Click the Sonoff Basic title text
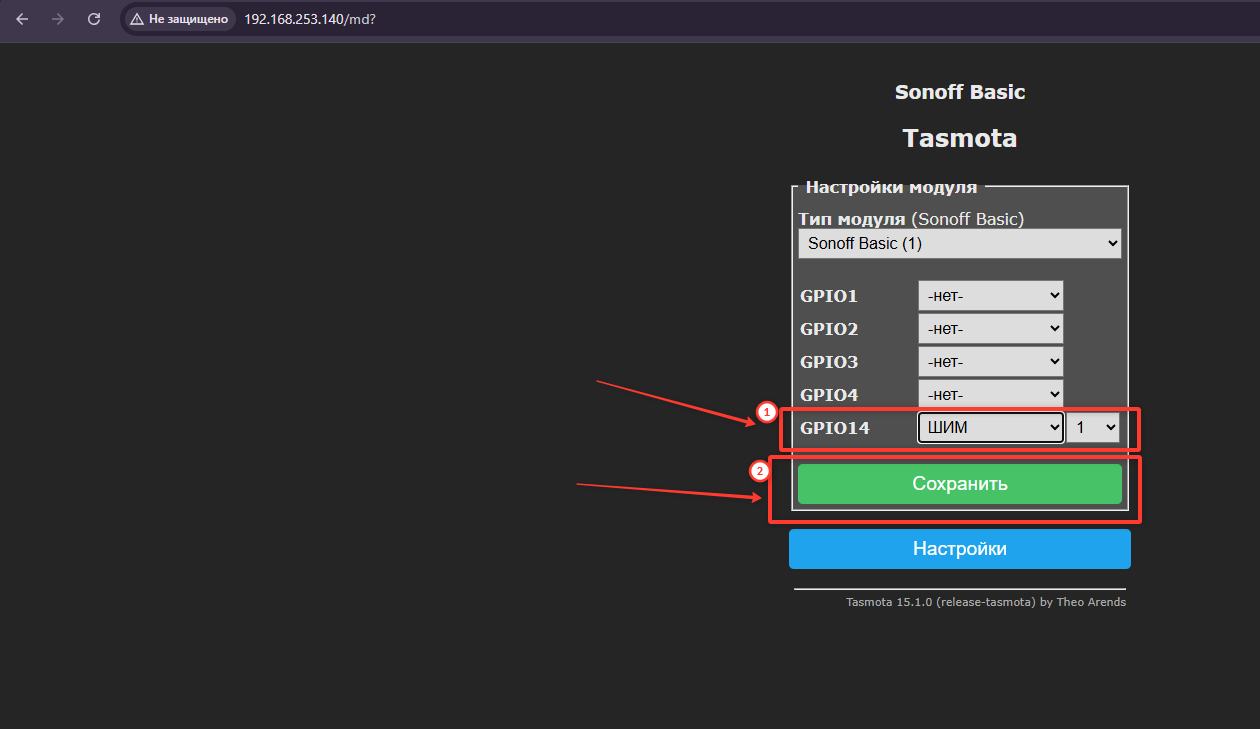The width and height of the screenshot is (1260, 729). tap(960, 92)
